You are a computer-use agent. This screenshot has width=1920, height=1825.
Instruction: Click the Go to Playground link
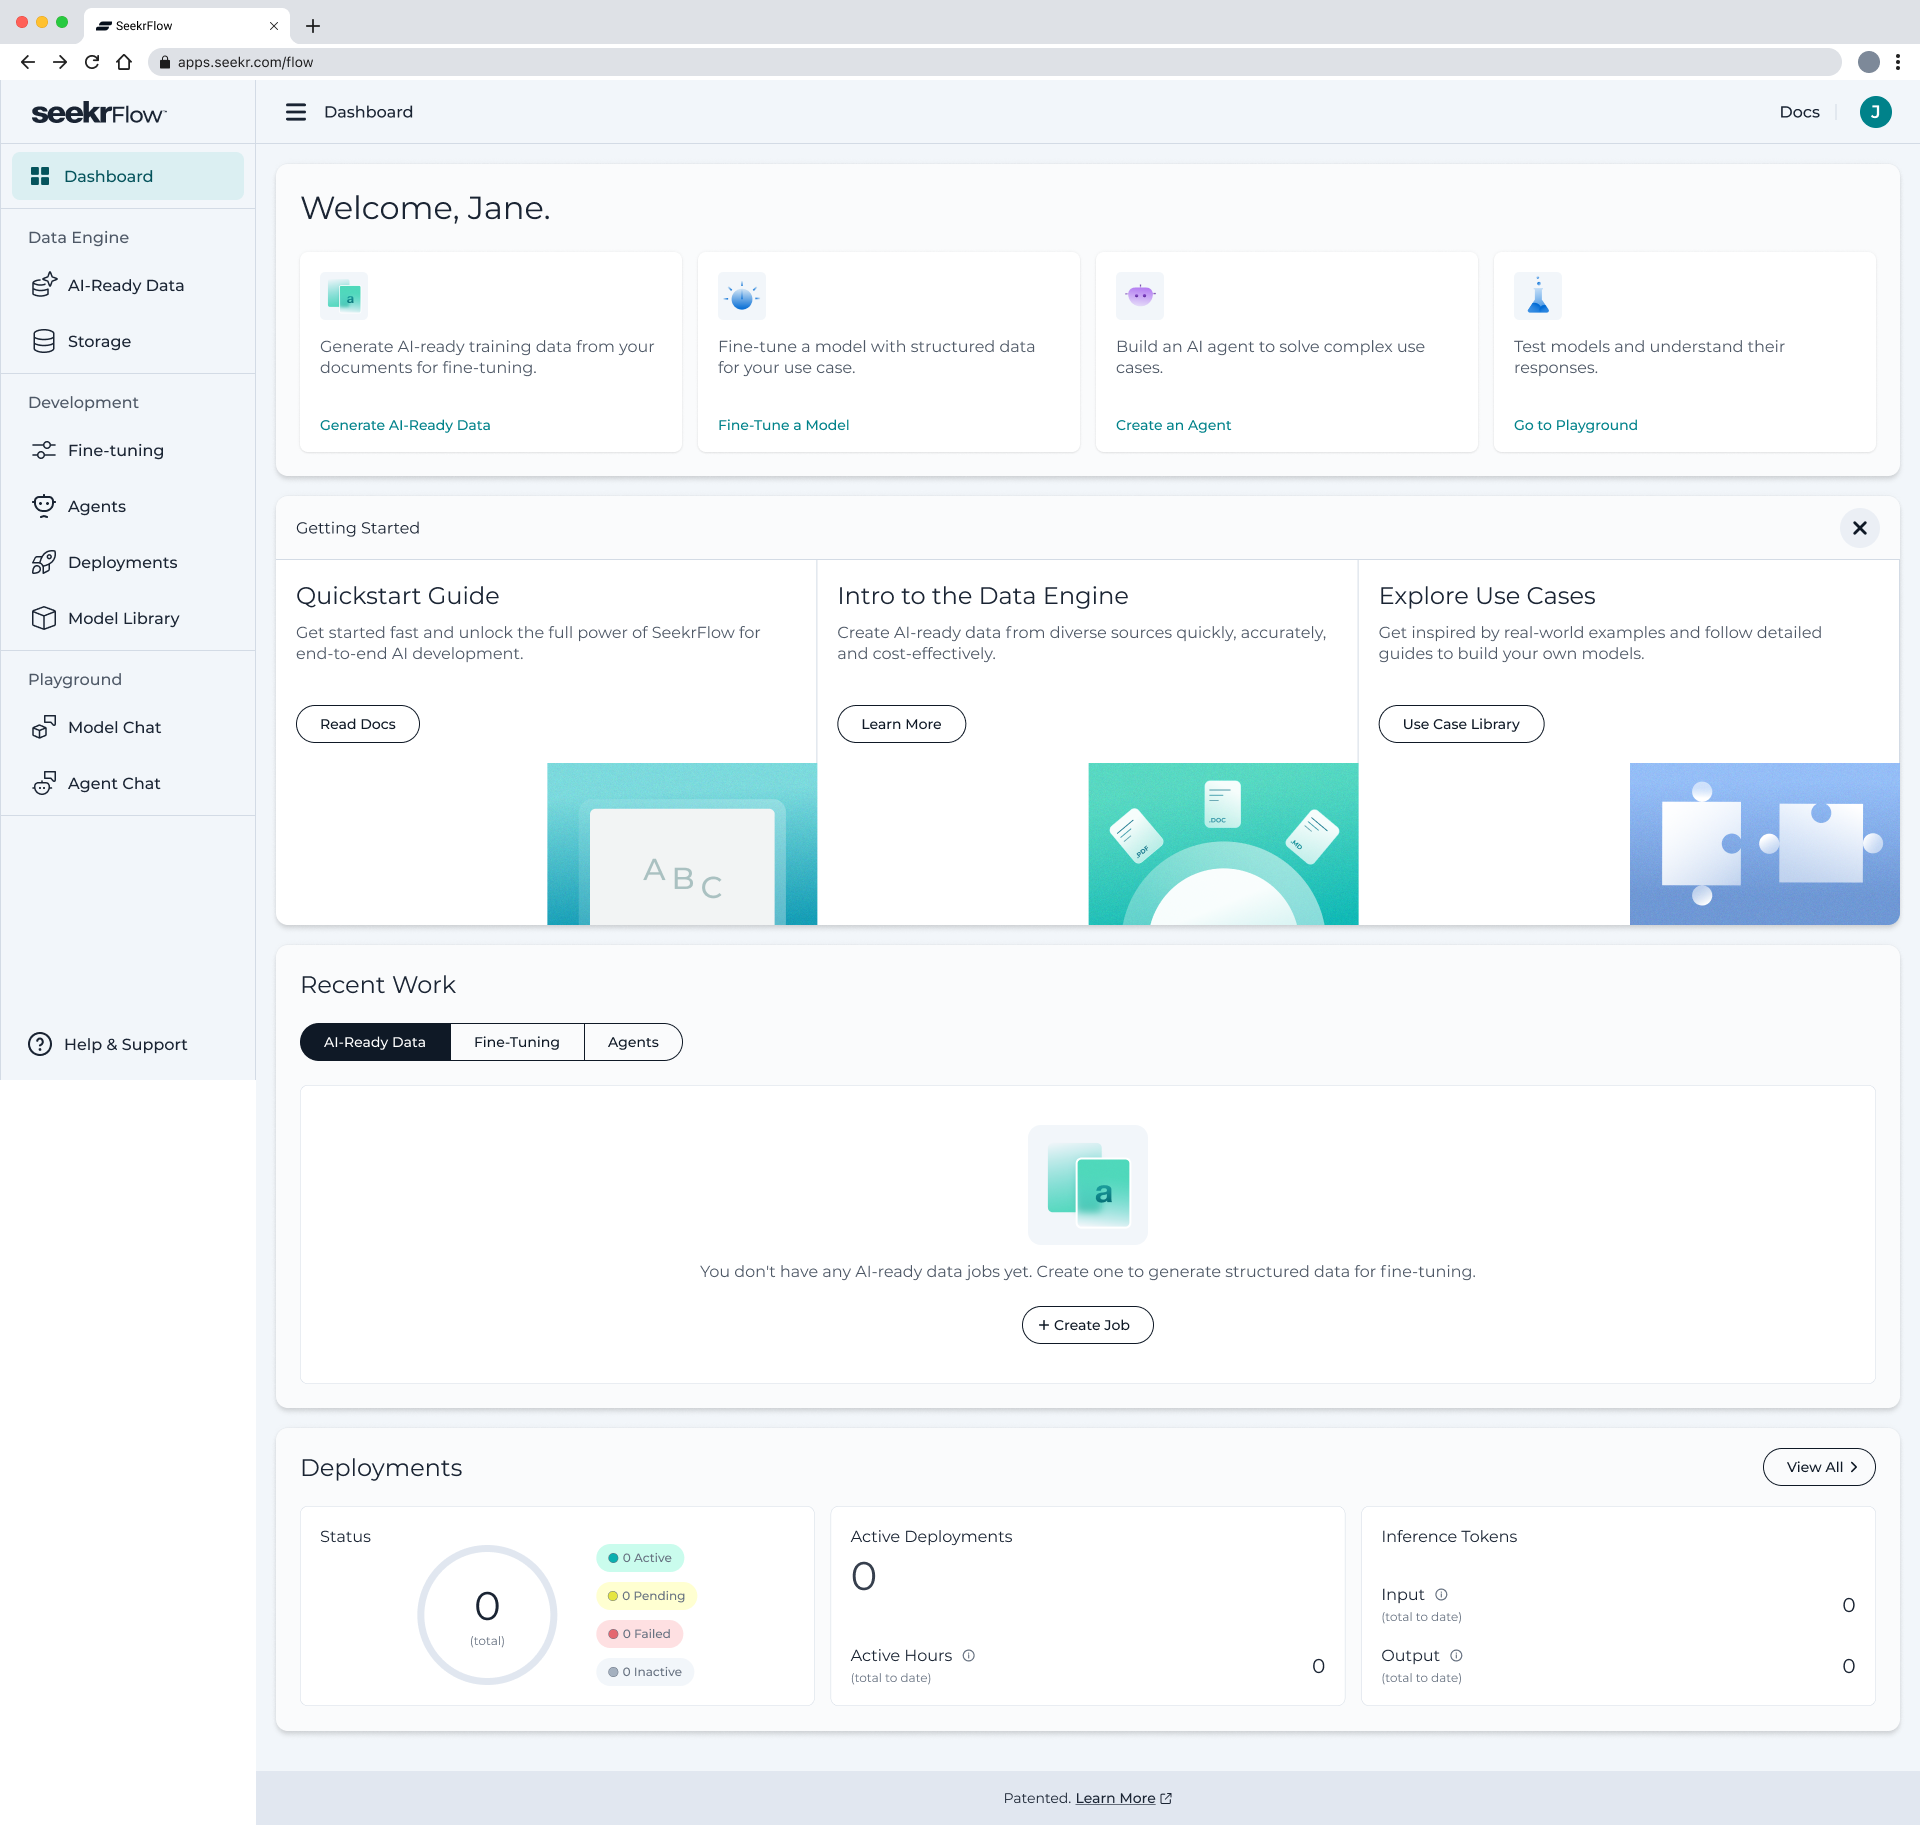coord(1575,425)
